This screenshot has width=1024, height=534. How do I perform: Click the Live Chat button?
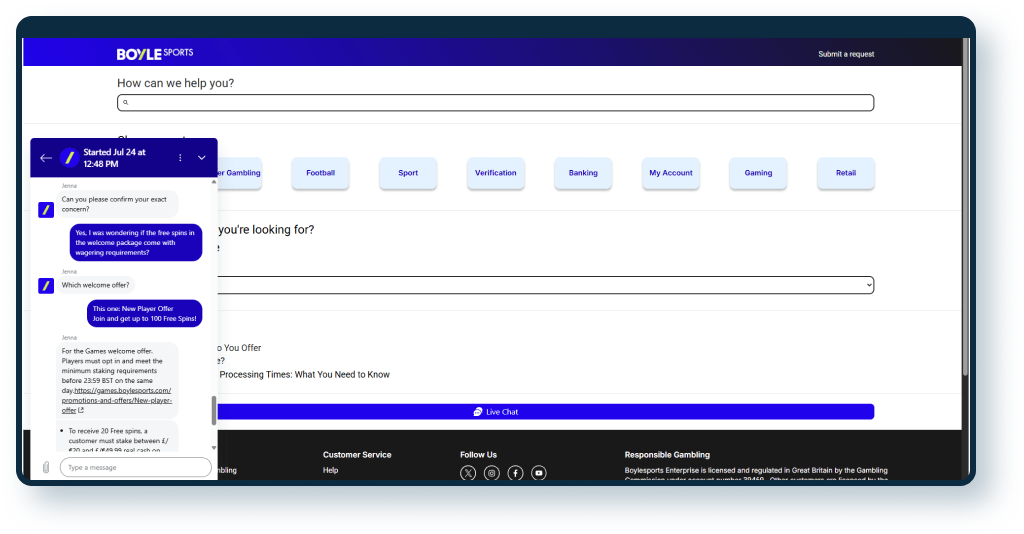click(496, 412)
